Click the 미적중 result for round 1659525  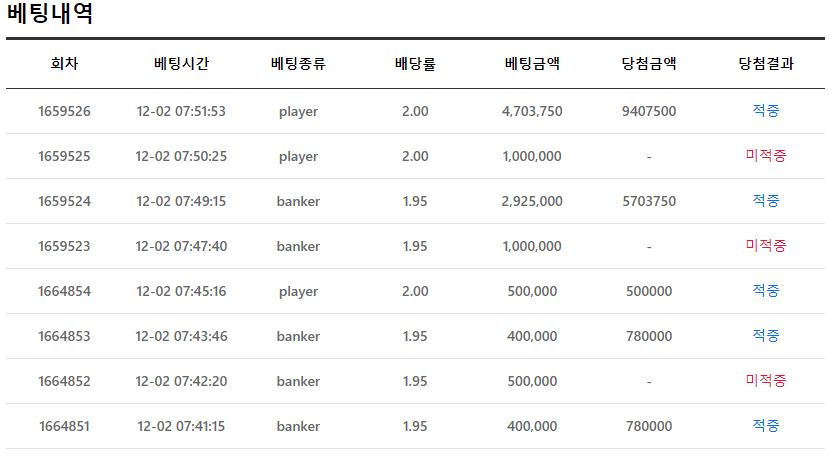[766, 156]
